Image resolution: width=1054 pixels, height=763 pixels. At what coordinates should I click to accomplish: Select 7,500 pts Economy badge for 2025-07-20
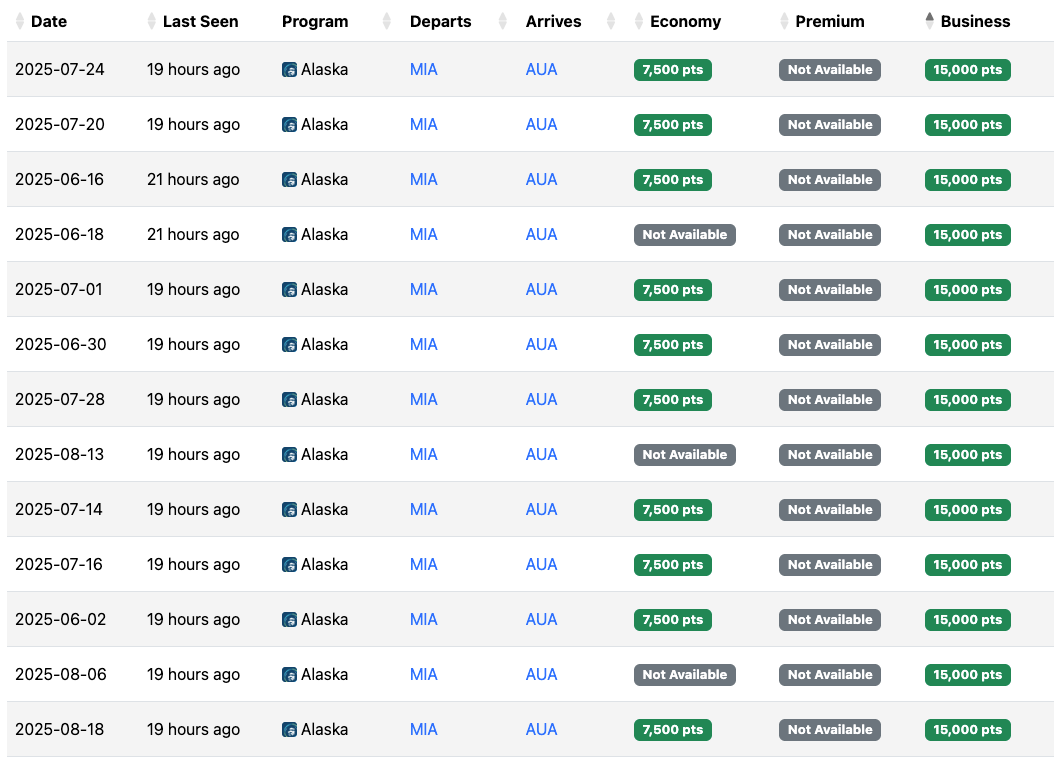672,125
